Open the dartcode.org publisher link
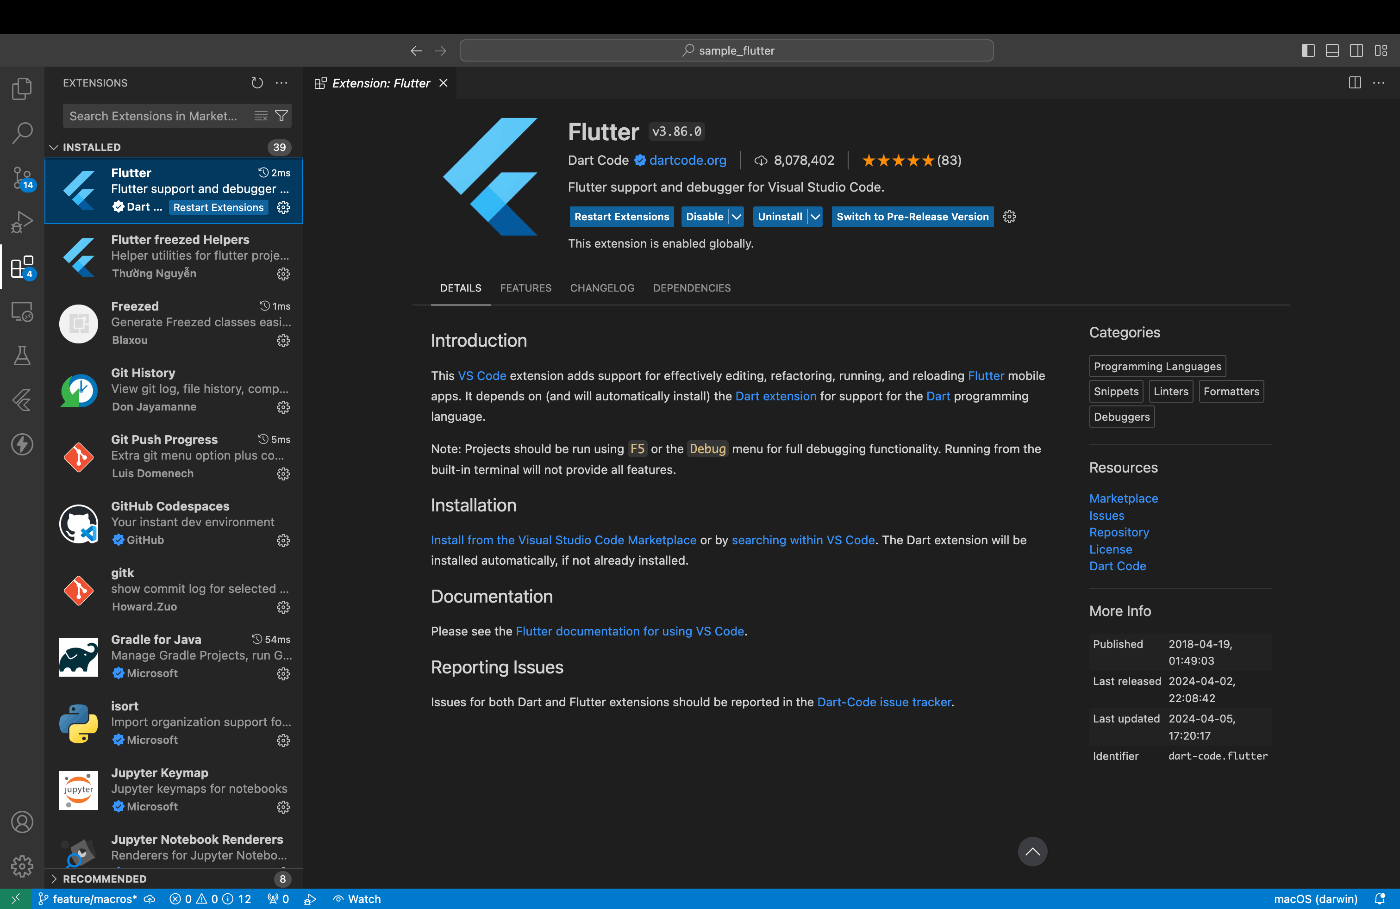 688,160
